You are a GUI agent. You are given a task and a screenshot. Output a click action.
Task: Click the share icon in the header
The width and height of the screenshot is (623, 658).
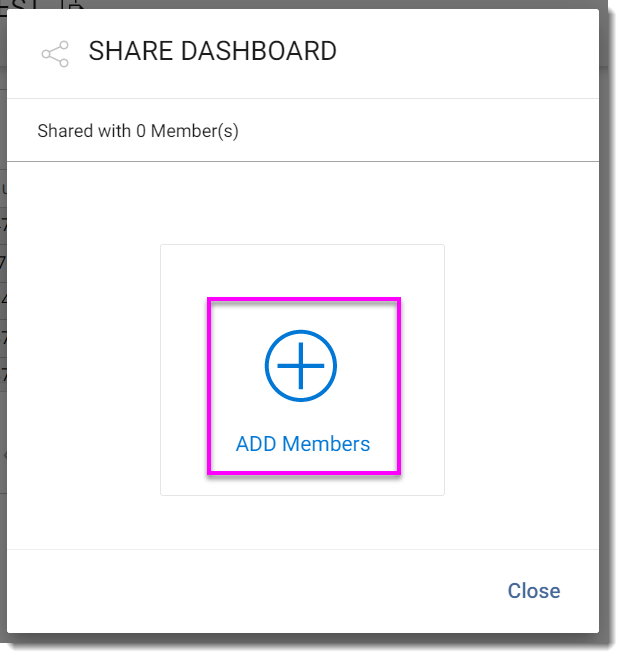(x=55, y=54)
